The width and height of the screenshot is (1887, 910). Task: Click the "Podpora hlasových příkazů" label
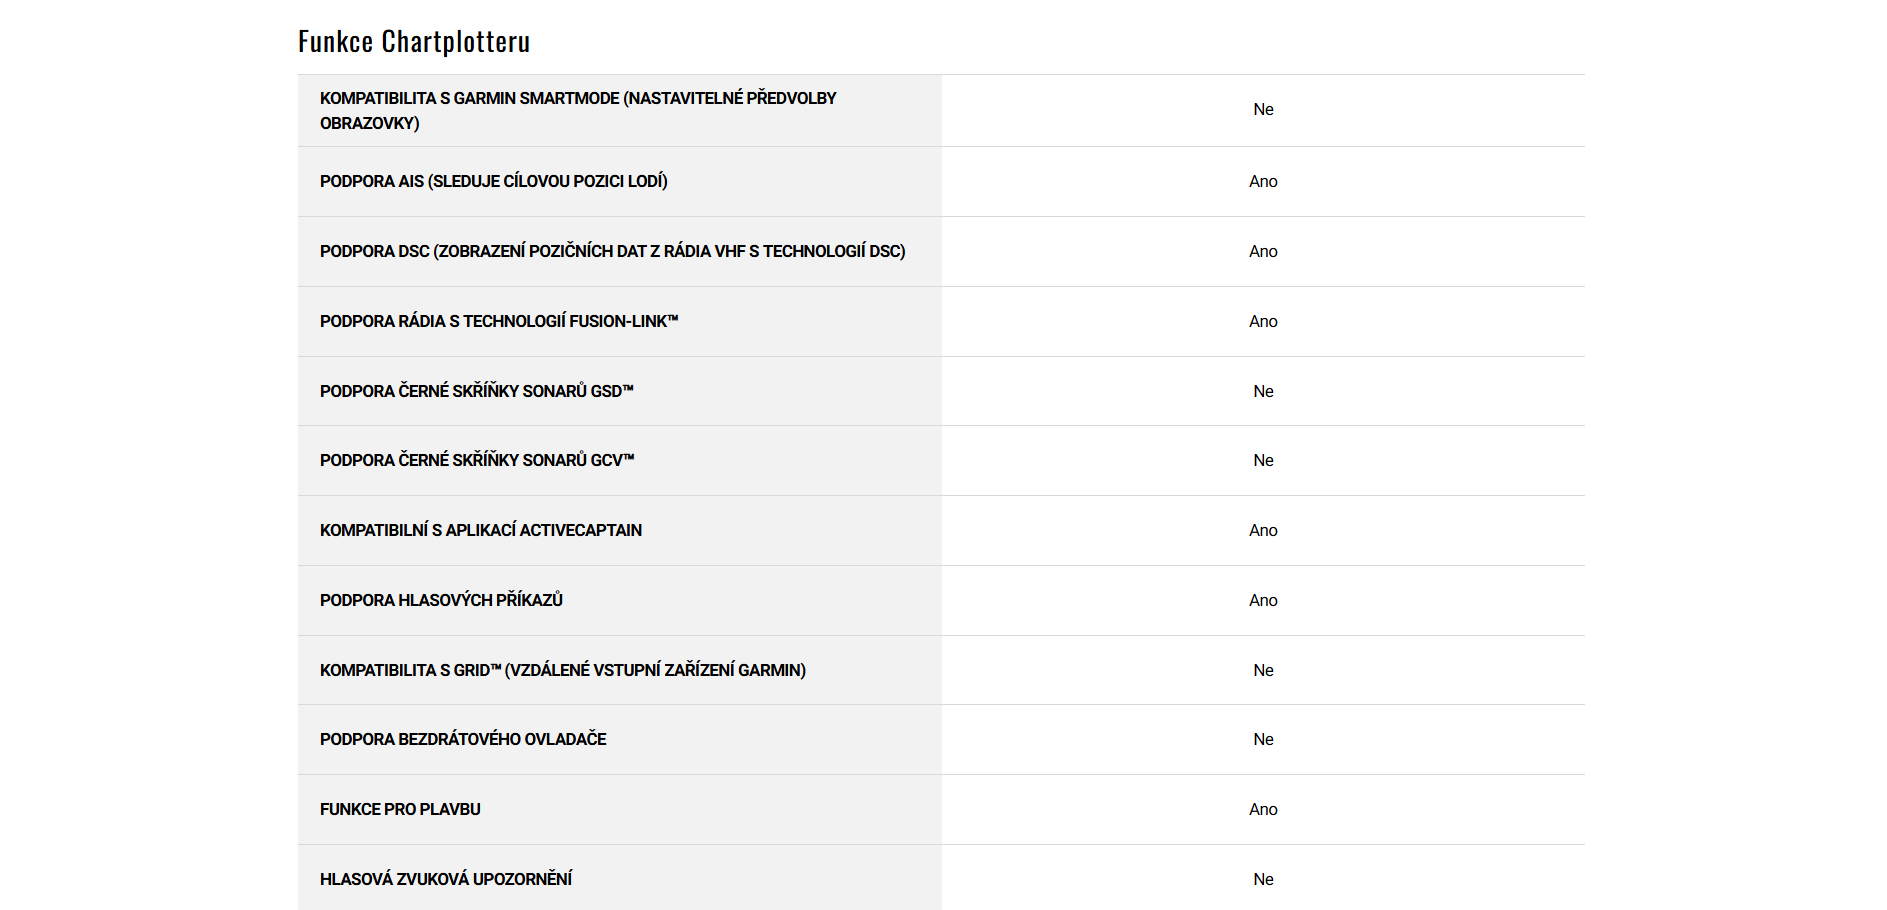click(x=441, y=600)
